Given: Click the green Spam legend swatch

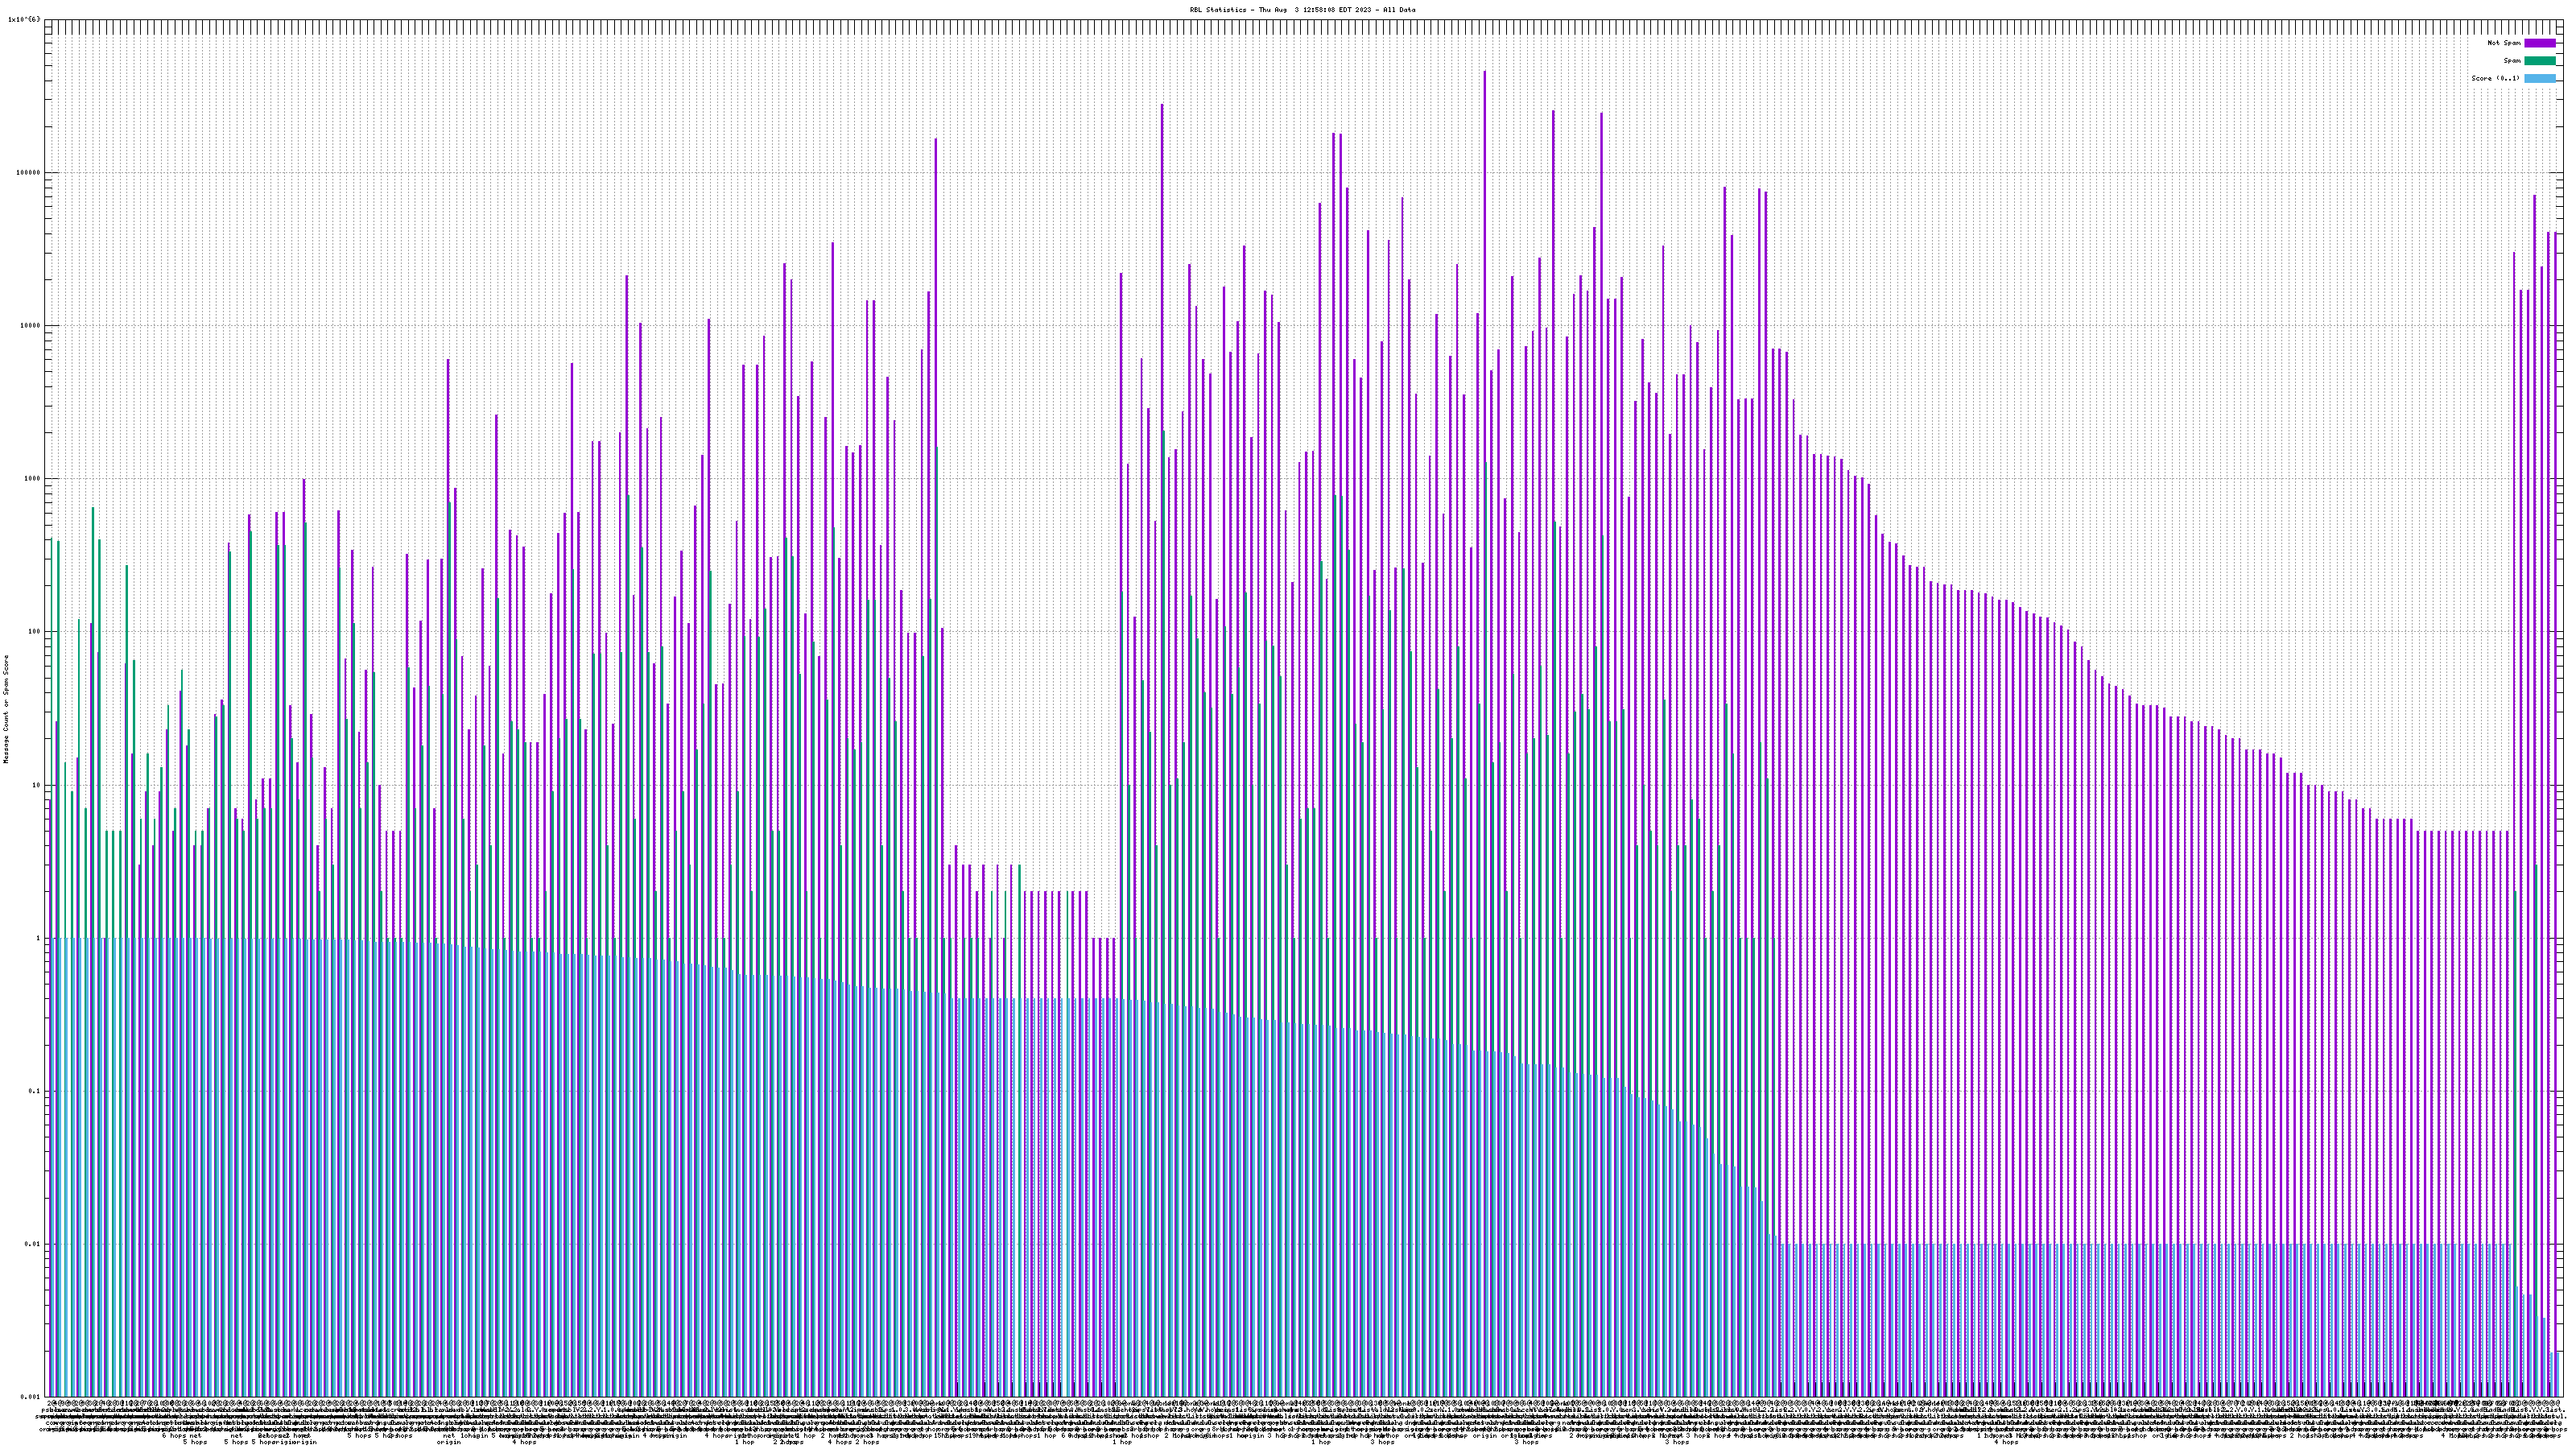Looking at the screenshot, I should [x=2540, y=61].
